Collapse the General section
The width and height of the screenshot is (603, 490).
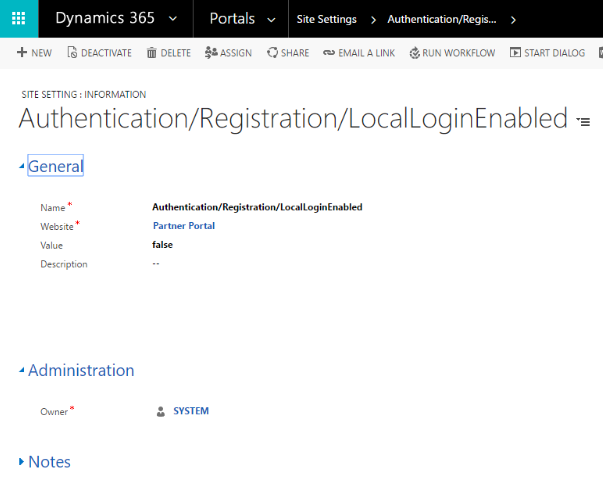pos(22,167)
